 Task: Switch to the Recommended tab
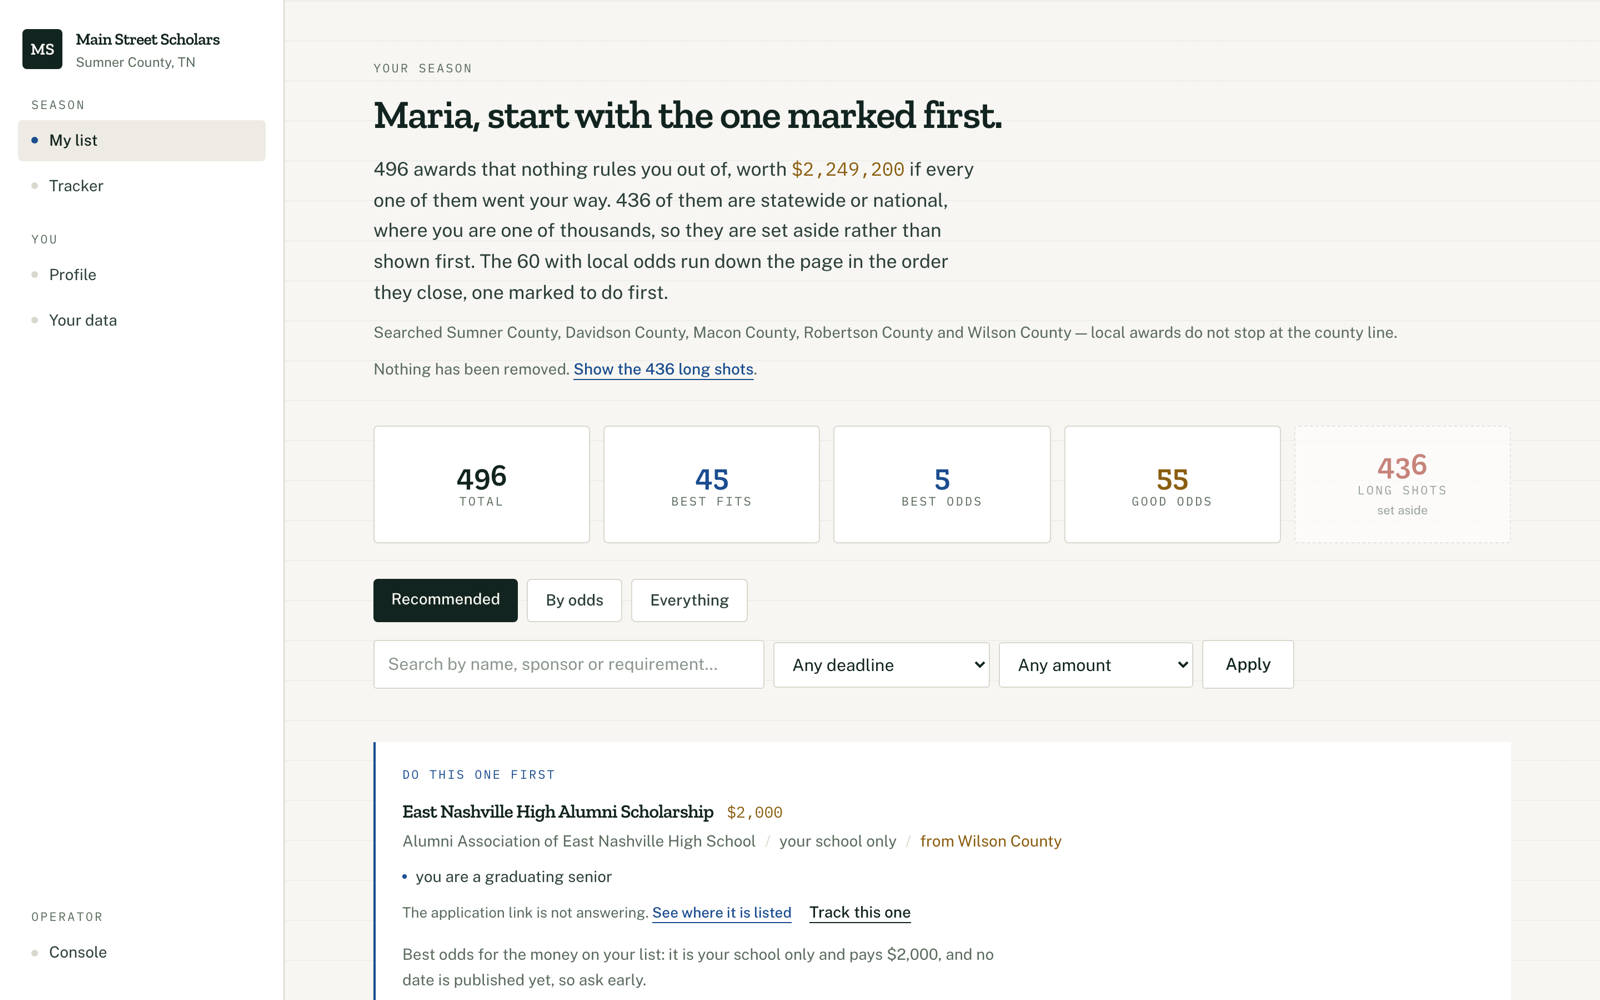tap(446, 600)
